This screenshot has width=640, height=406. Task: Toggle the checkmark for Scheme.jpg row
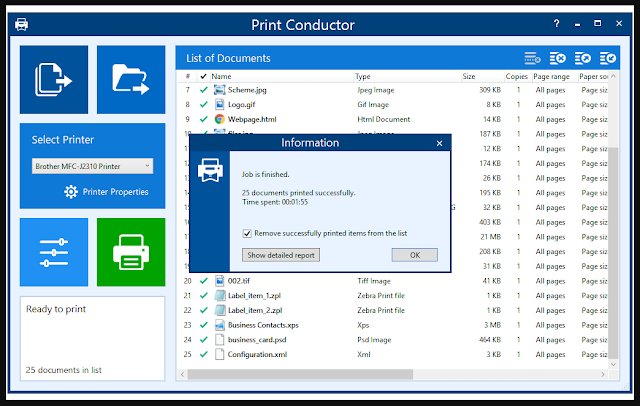point(204,90)
